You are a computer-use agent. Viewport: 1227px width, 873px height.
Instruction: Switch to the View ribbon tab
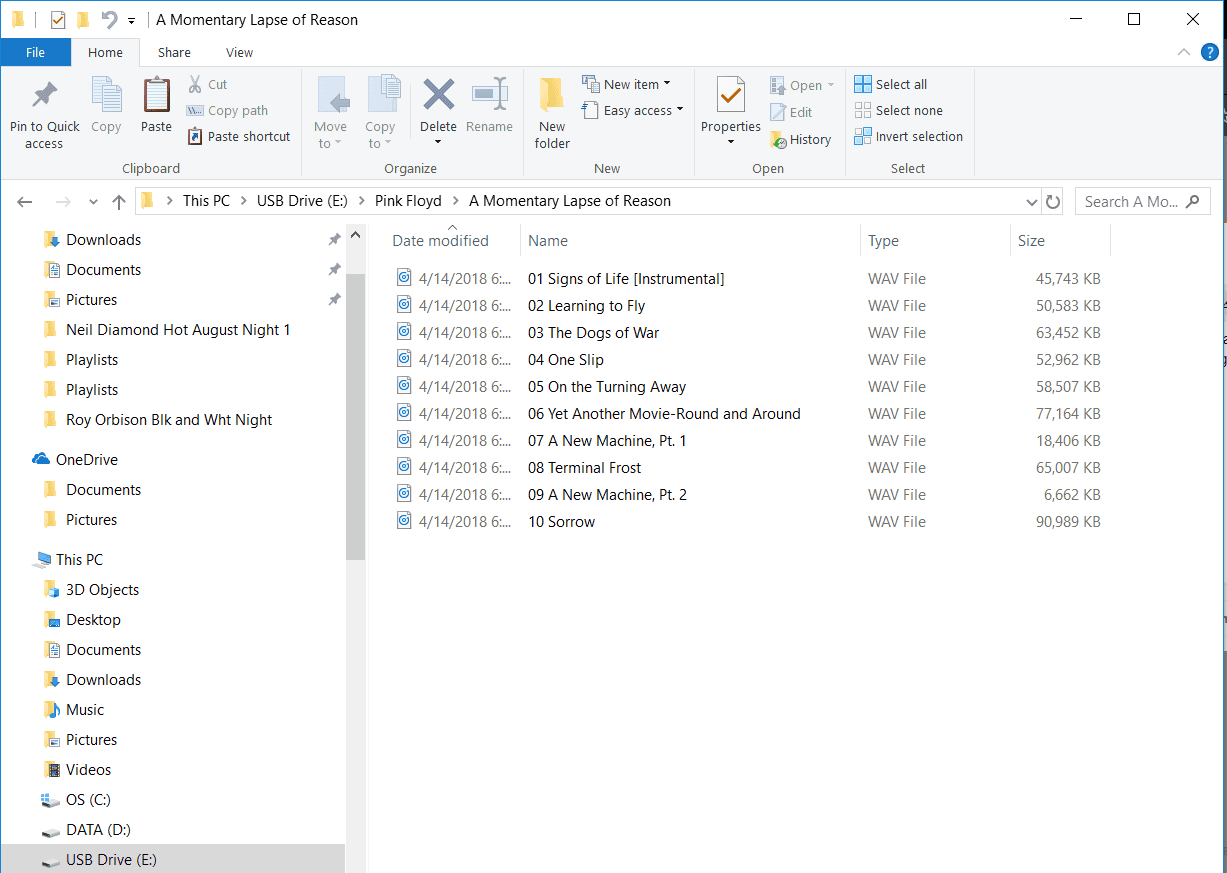pyautogui.click(x=239, y=52)
